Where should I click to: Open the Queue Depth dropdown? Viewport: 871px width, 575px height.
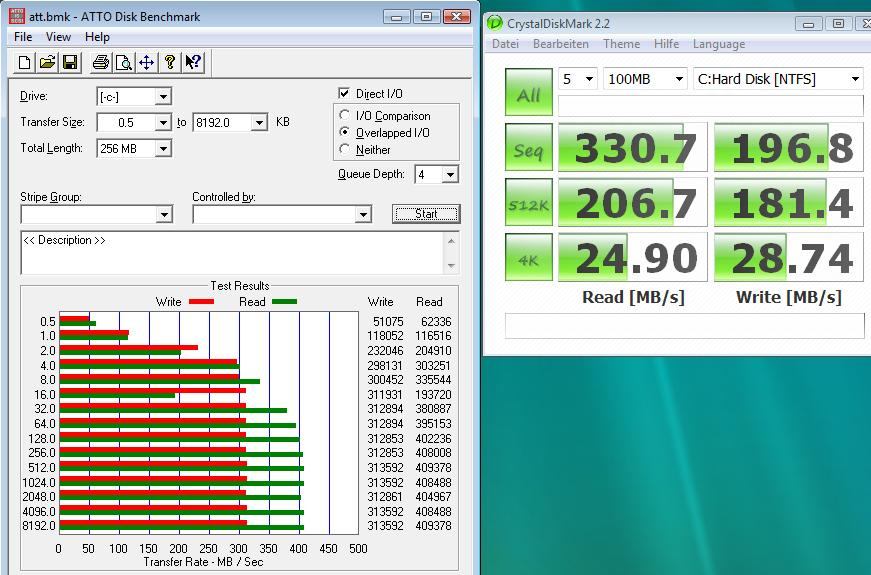(x=450, y=174)
